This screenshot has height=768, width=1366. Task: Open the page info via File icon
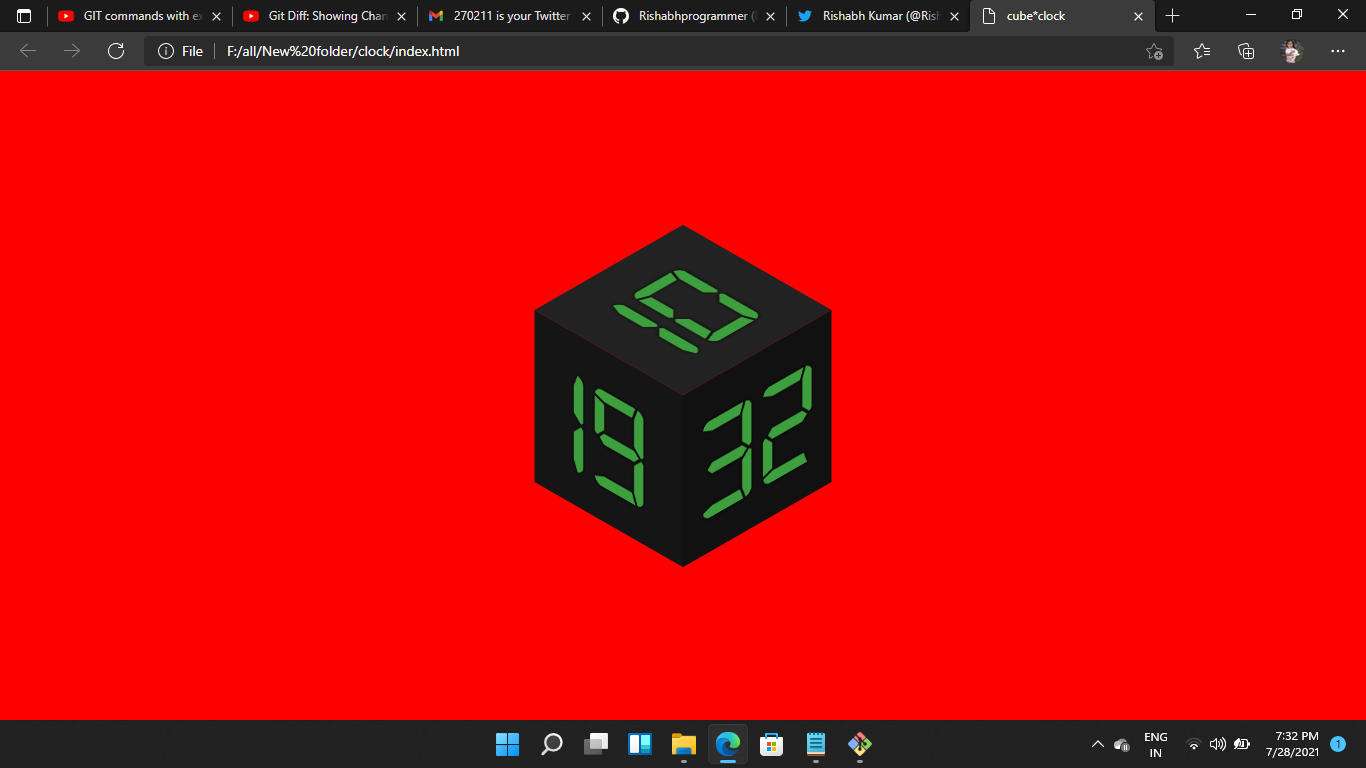pos(165,51)
